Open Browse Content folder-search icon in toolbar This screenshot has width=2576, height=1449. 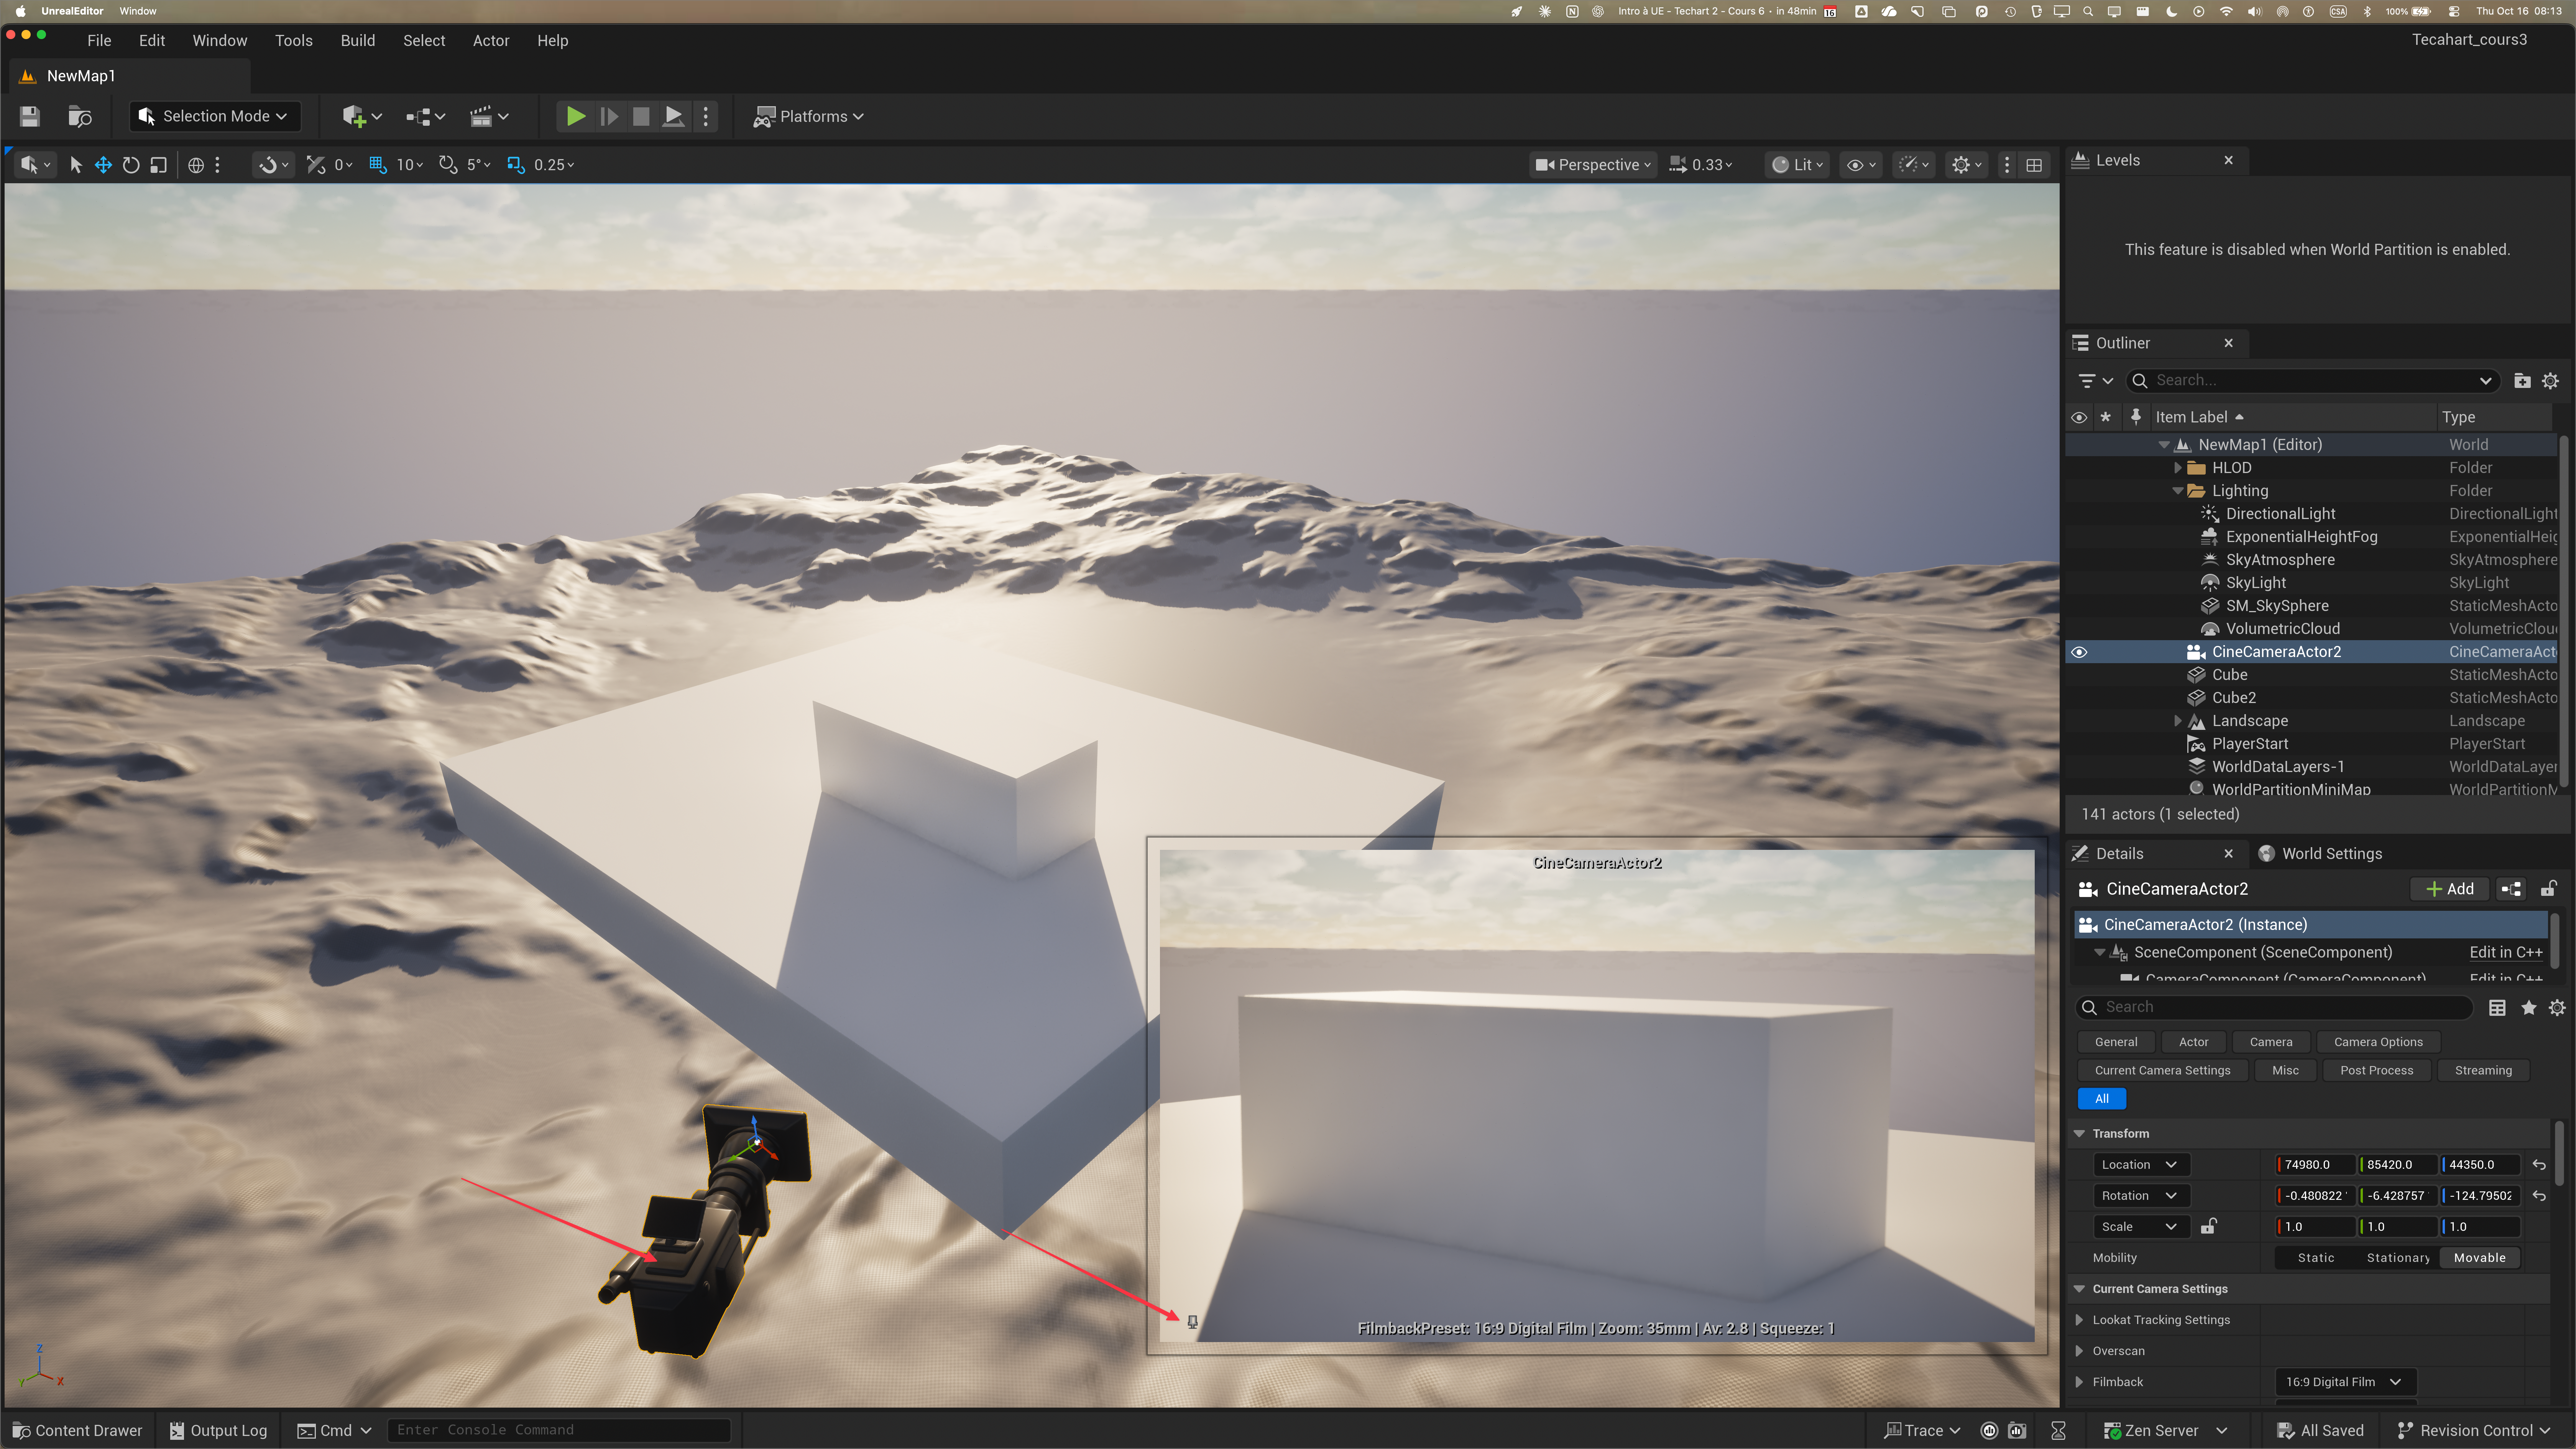[80, 116]
